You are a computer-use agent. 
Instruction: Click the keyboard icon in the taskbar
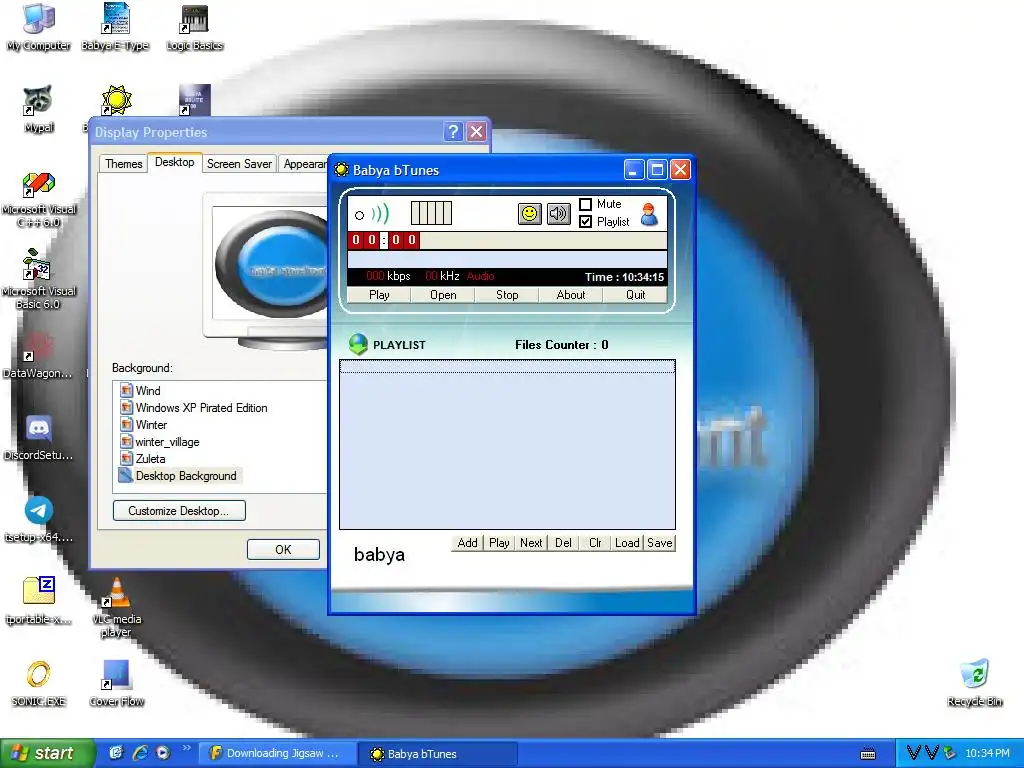(x=868, y=754)
